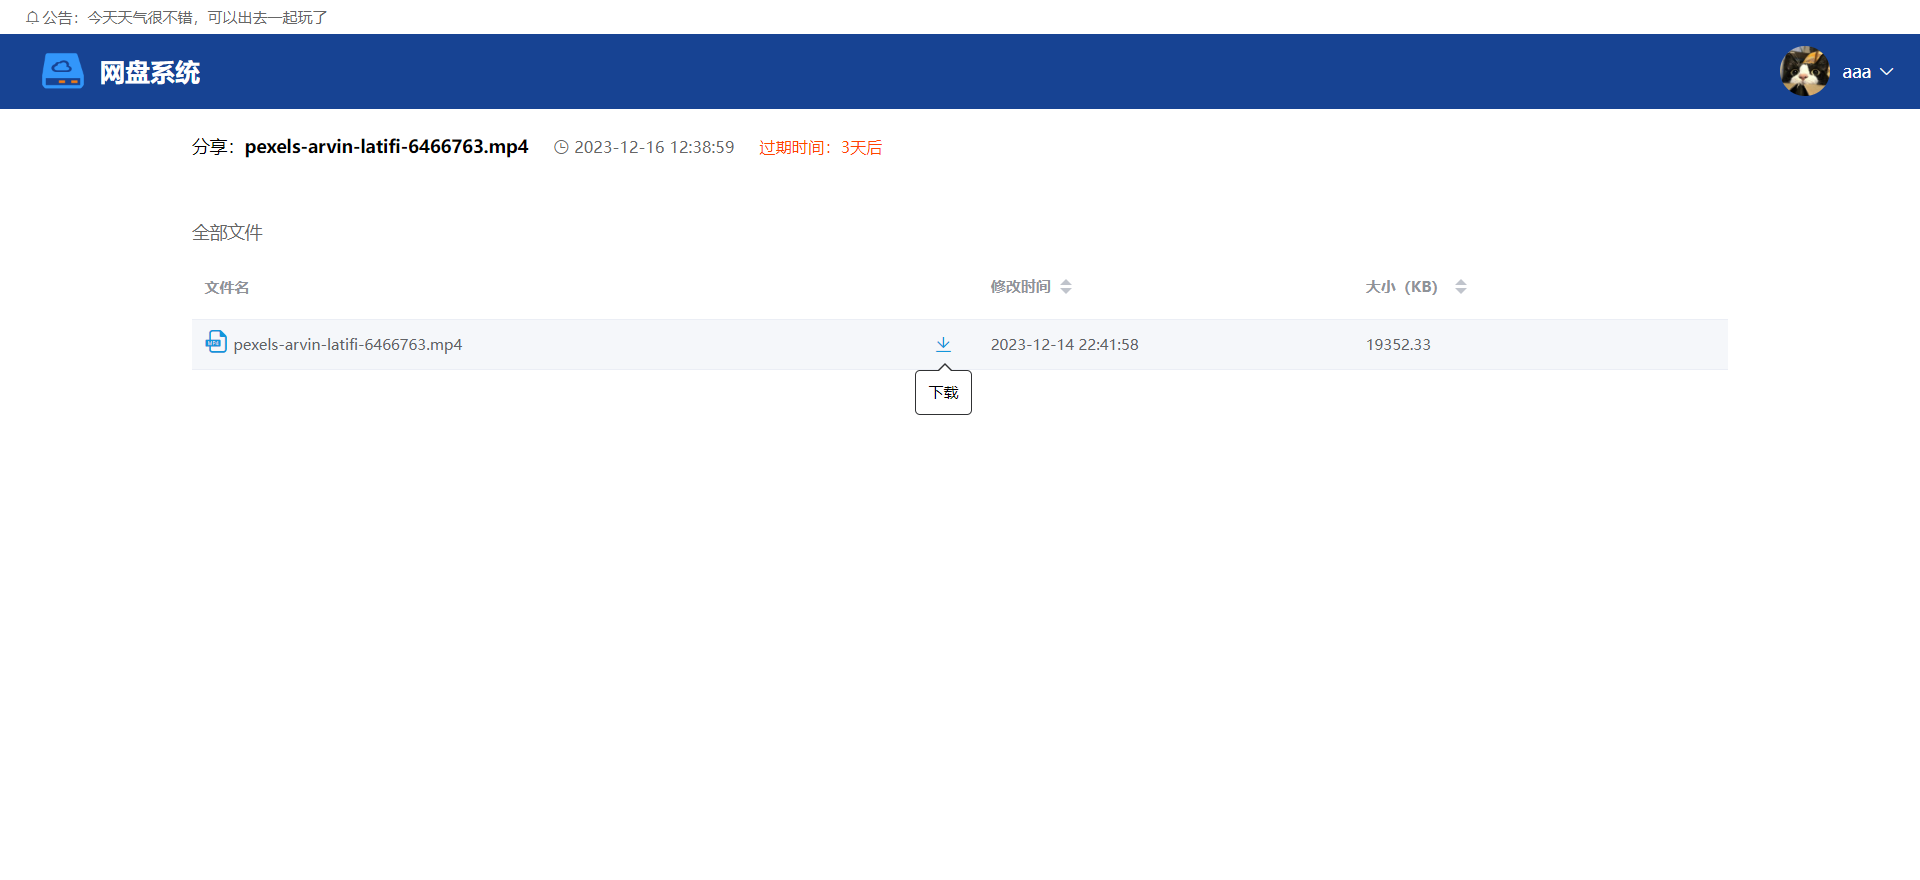Screen dimensions: 1920x880
Task: Click the 下载 tooltip label
Action: [943, 392]
